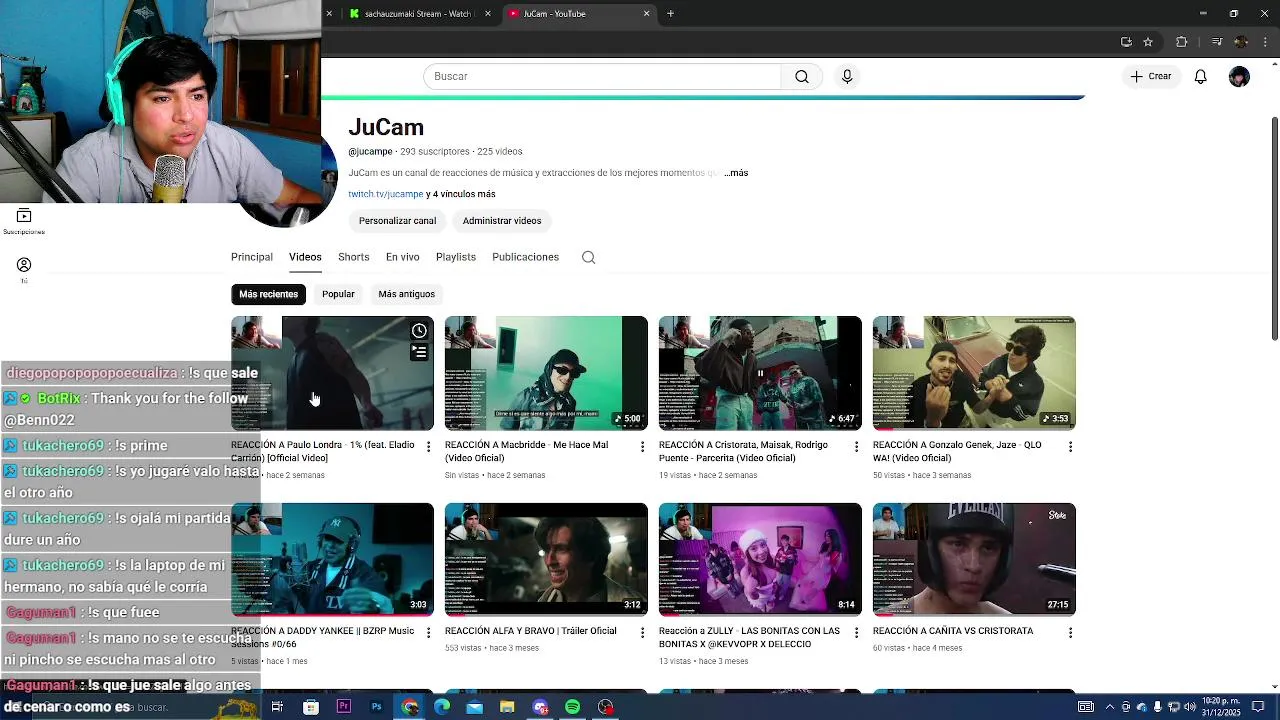The height and width of the screenshot is (720, 1280).
Task: Open Macbridde Me Hace Mal video thumbnail
Action: (x=546, y=373)
